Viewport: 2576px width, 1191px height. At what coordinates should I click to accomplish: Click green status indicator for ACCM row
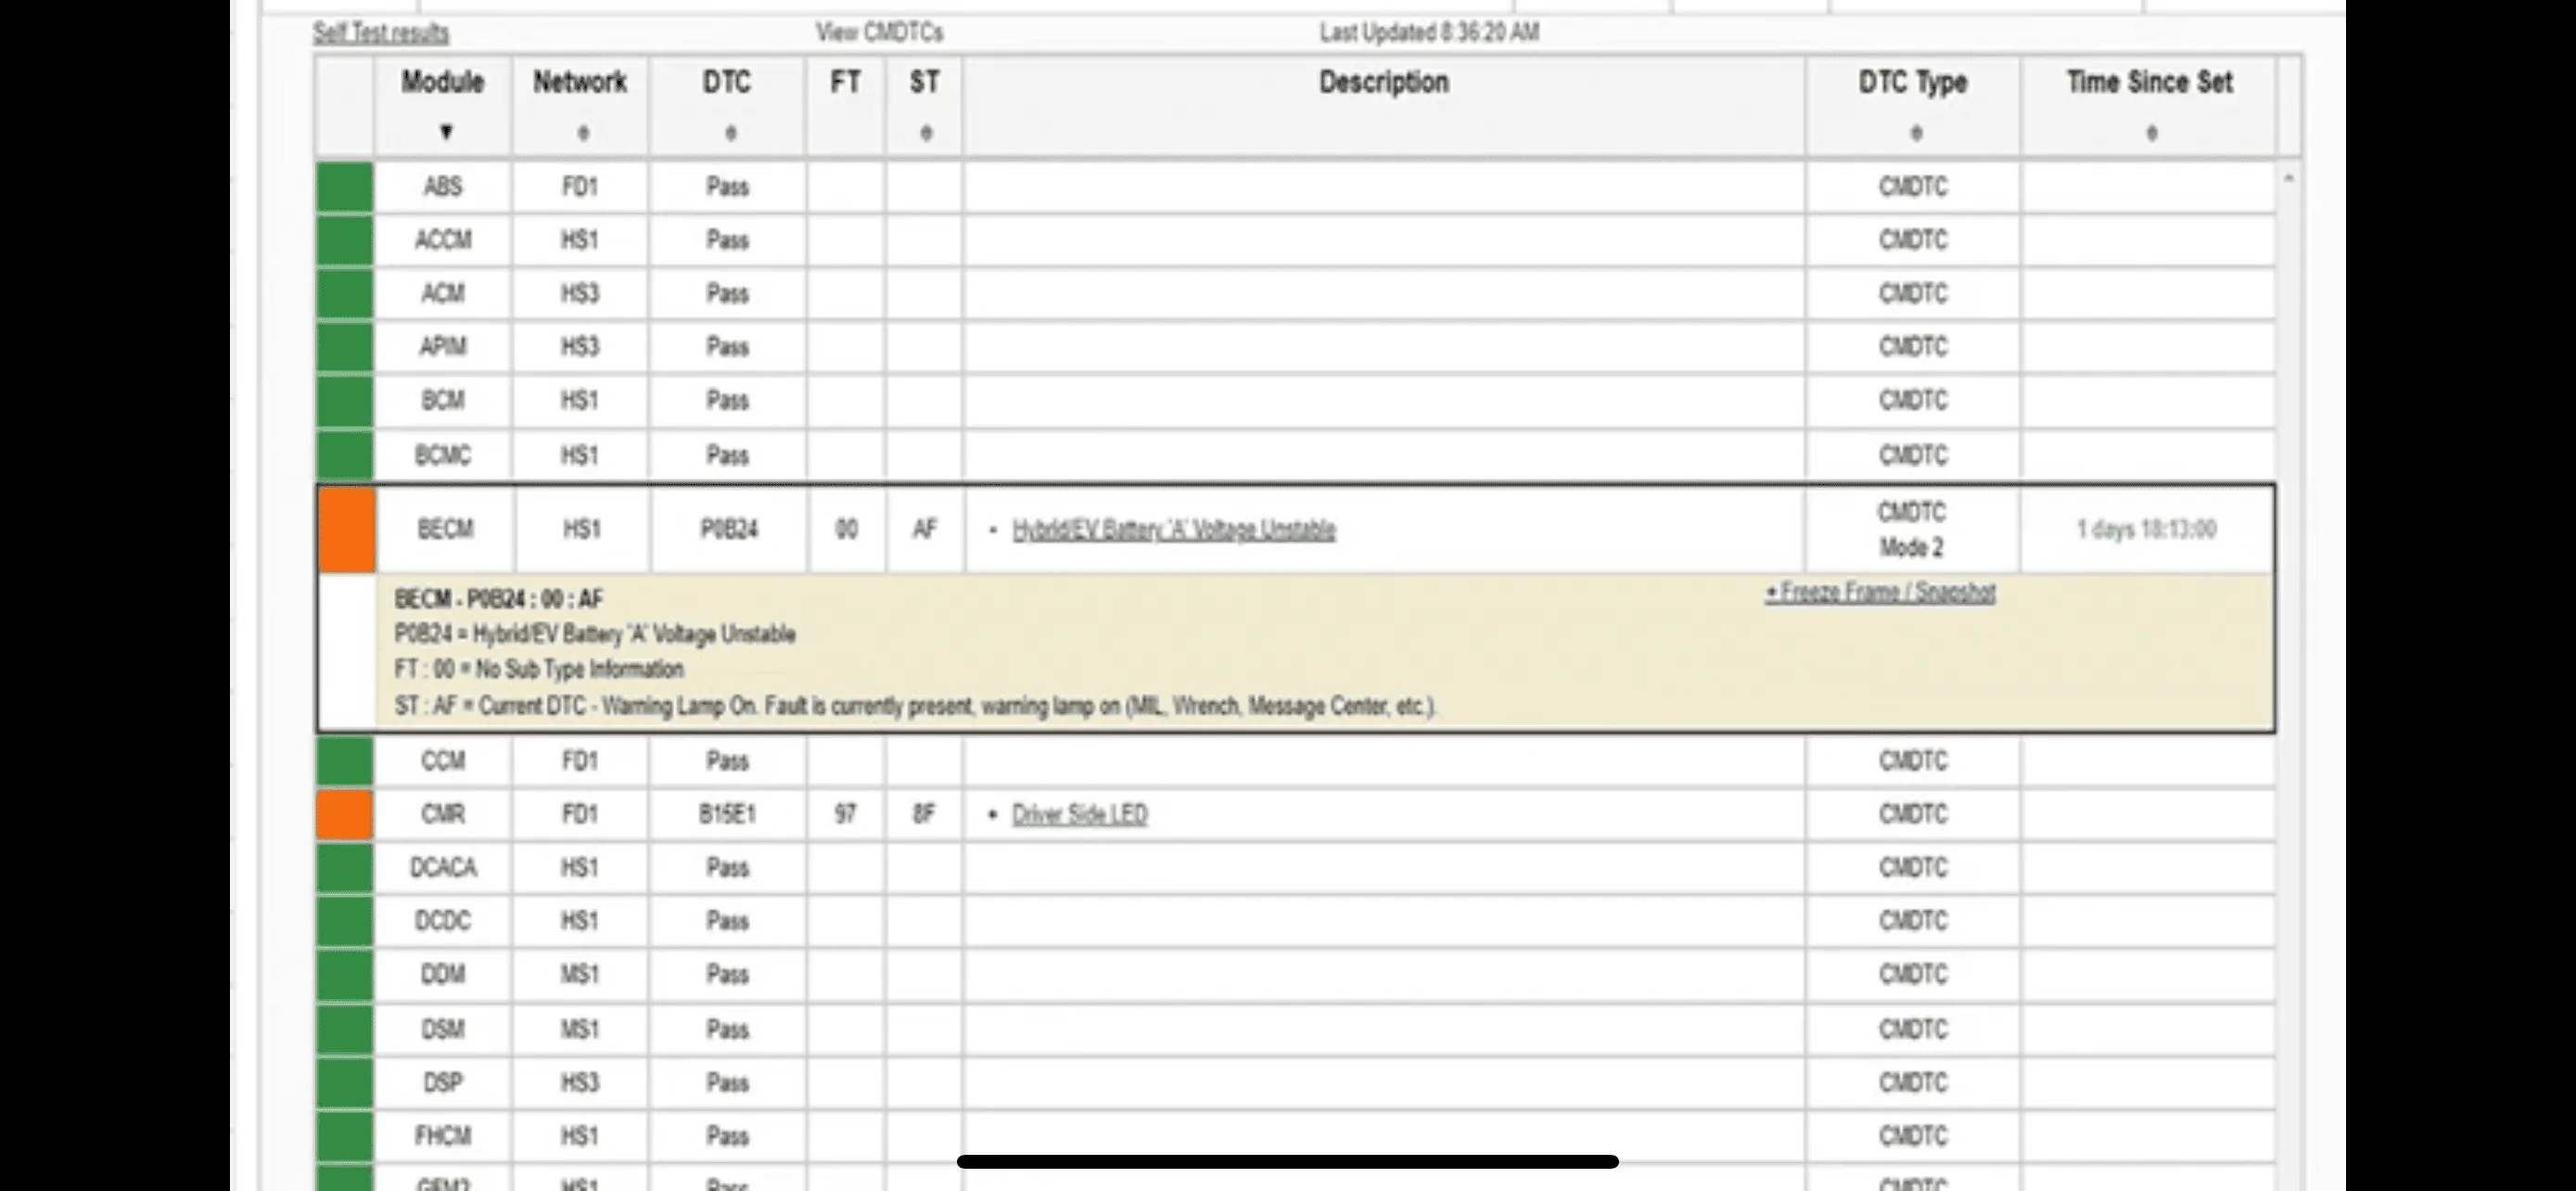pyautogui.click(x=345, y=240)
